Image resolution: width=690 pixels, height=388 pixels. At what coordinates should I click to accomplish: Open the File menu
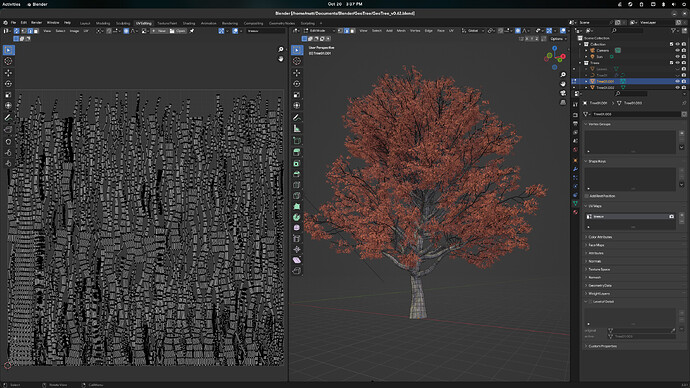pyautogui.click(x=13, y=22)
